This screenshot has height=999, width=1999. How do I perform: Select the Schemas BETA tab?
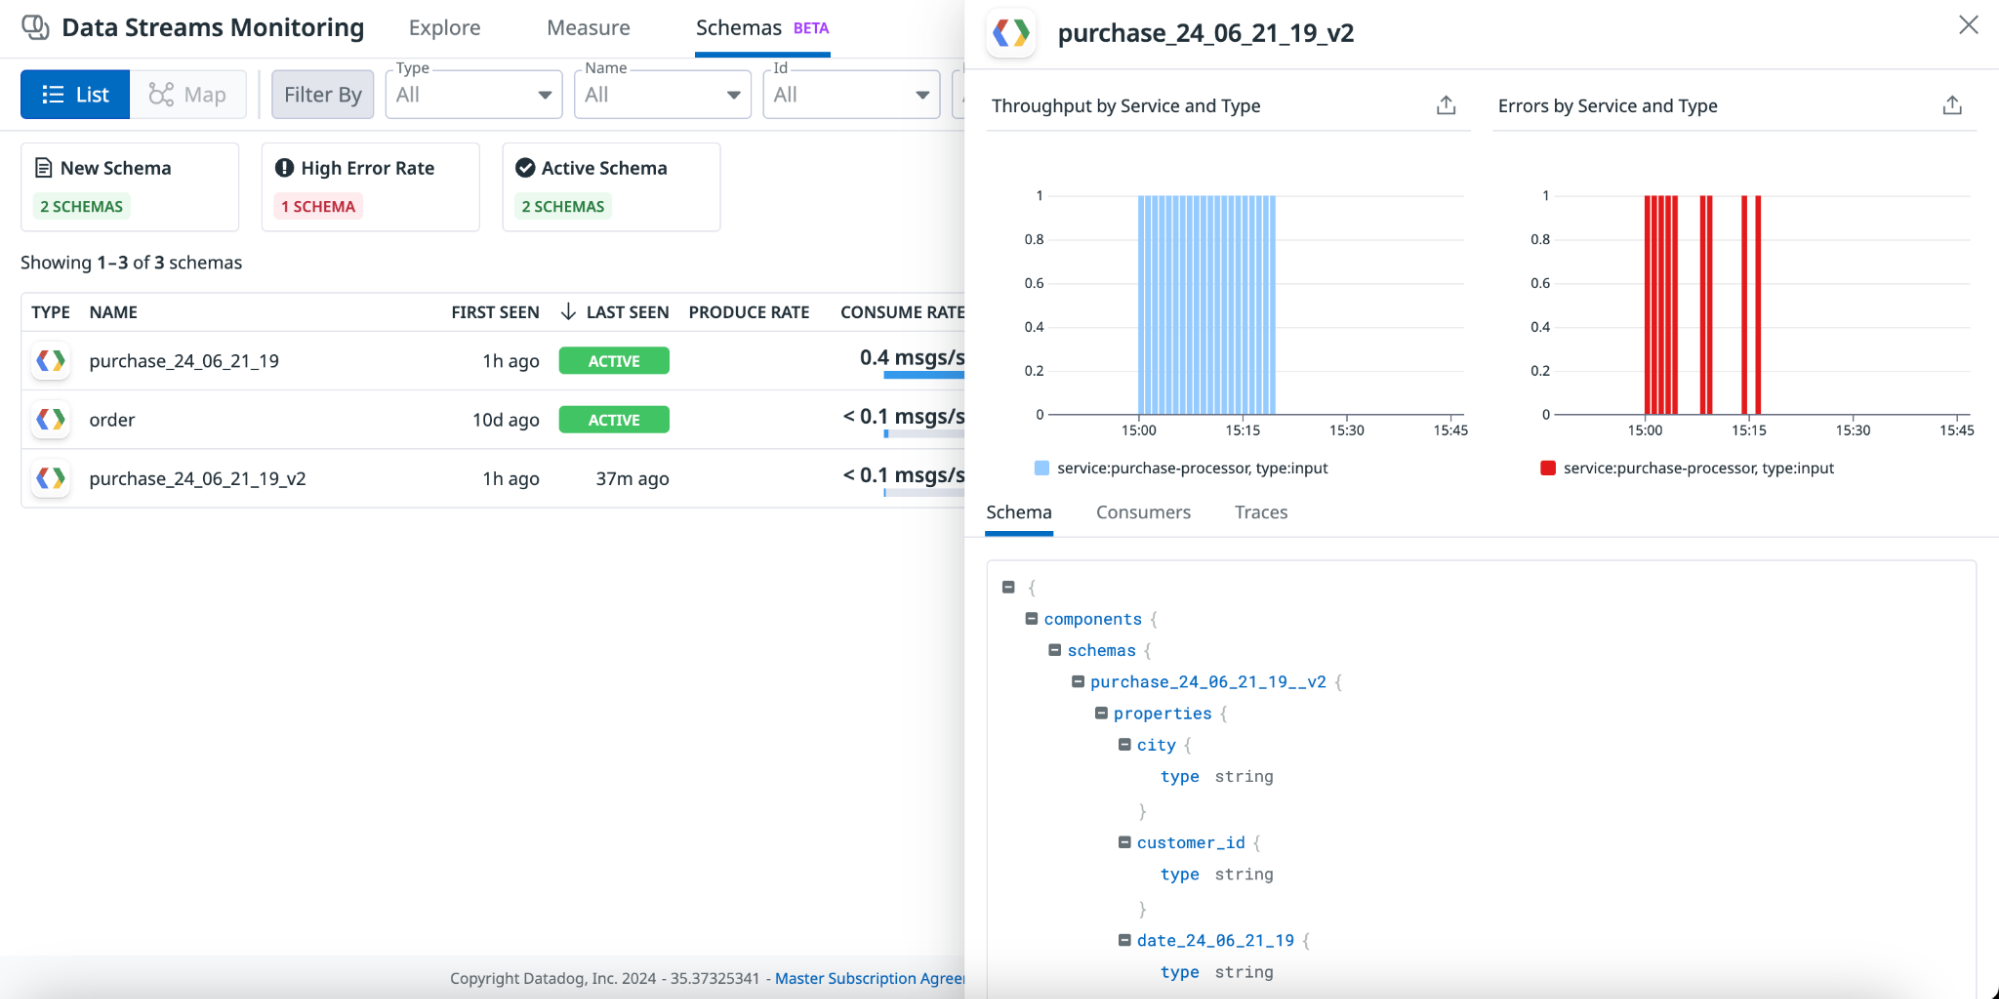pyautogui.click(x=762, y=28)
